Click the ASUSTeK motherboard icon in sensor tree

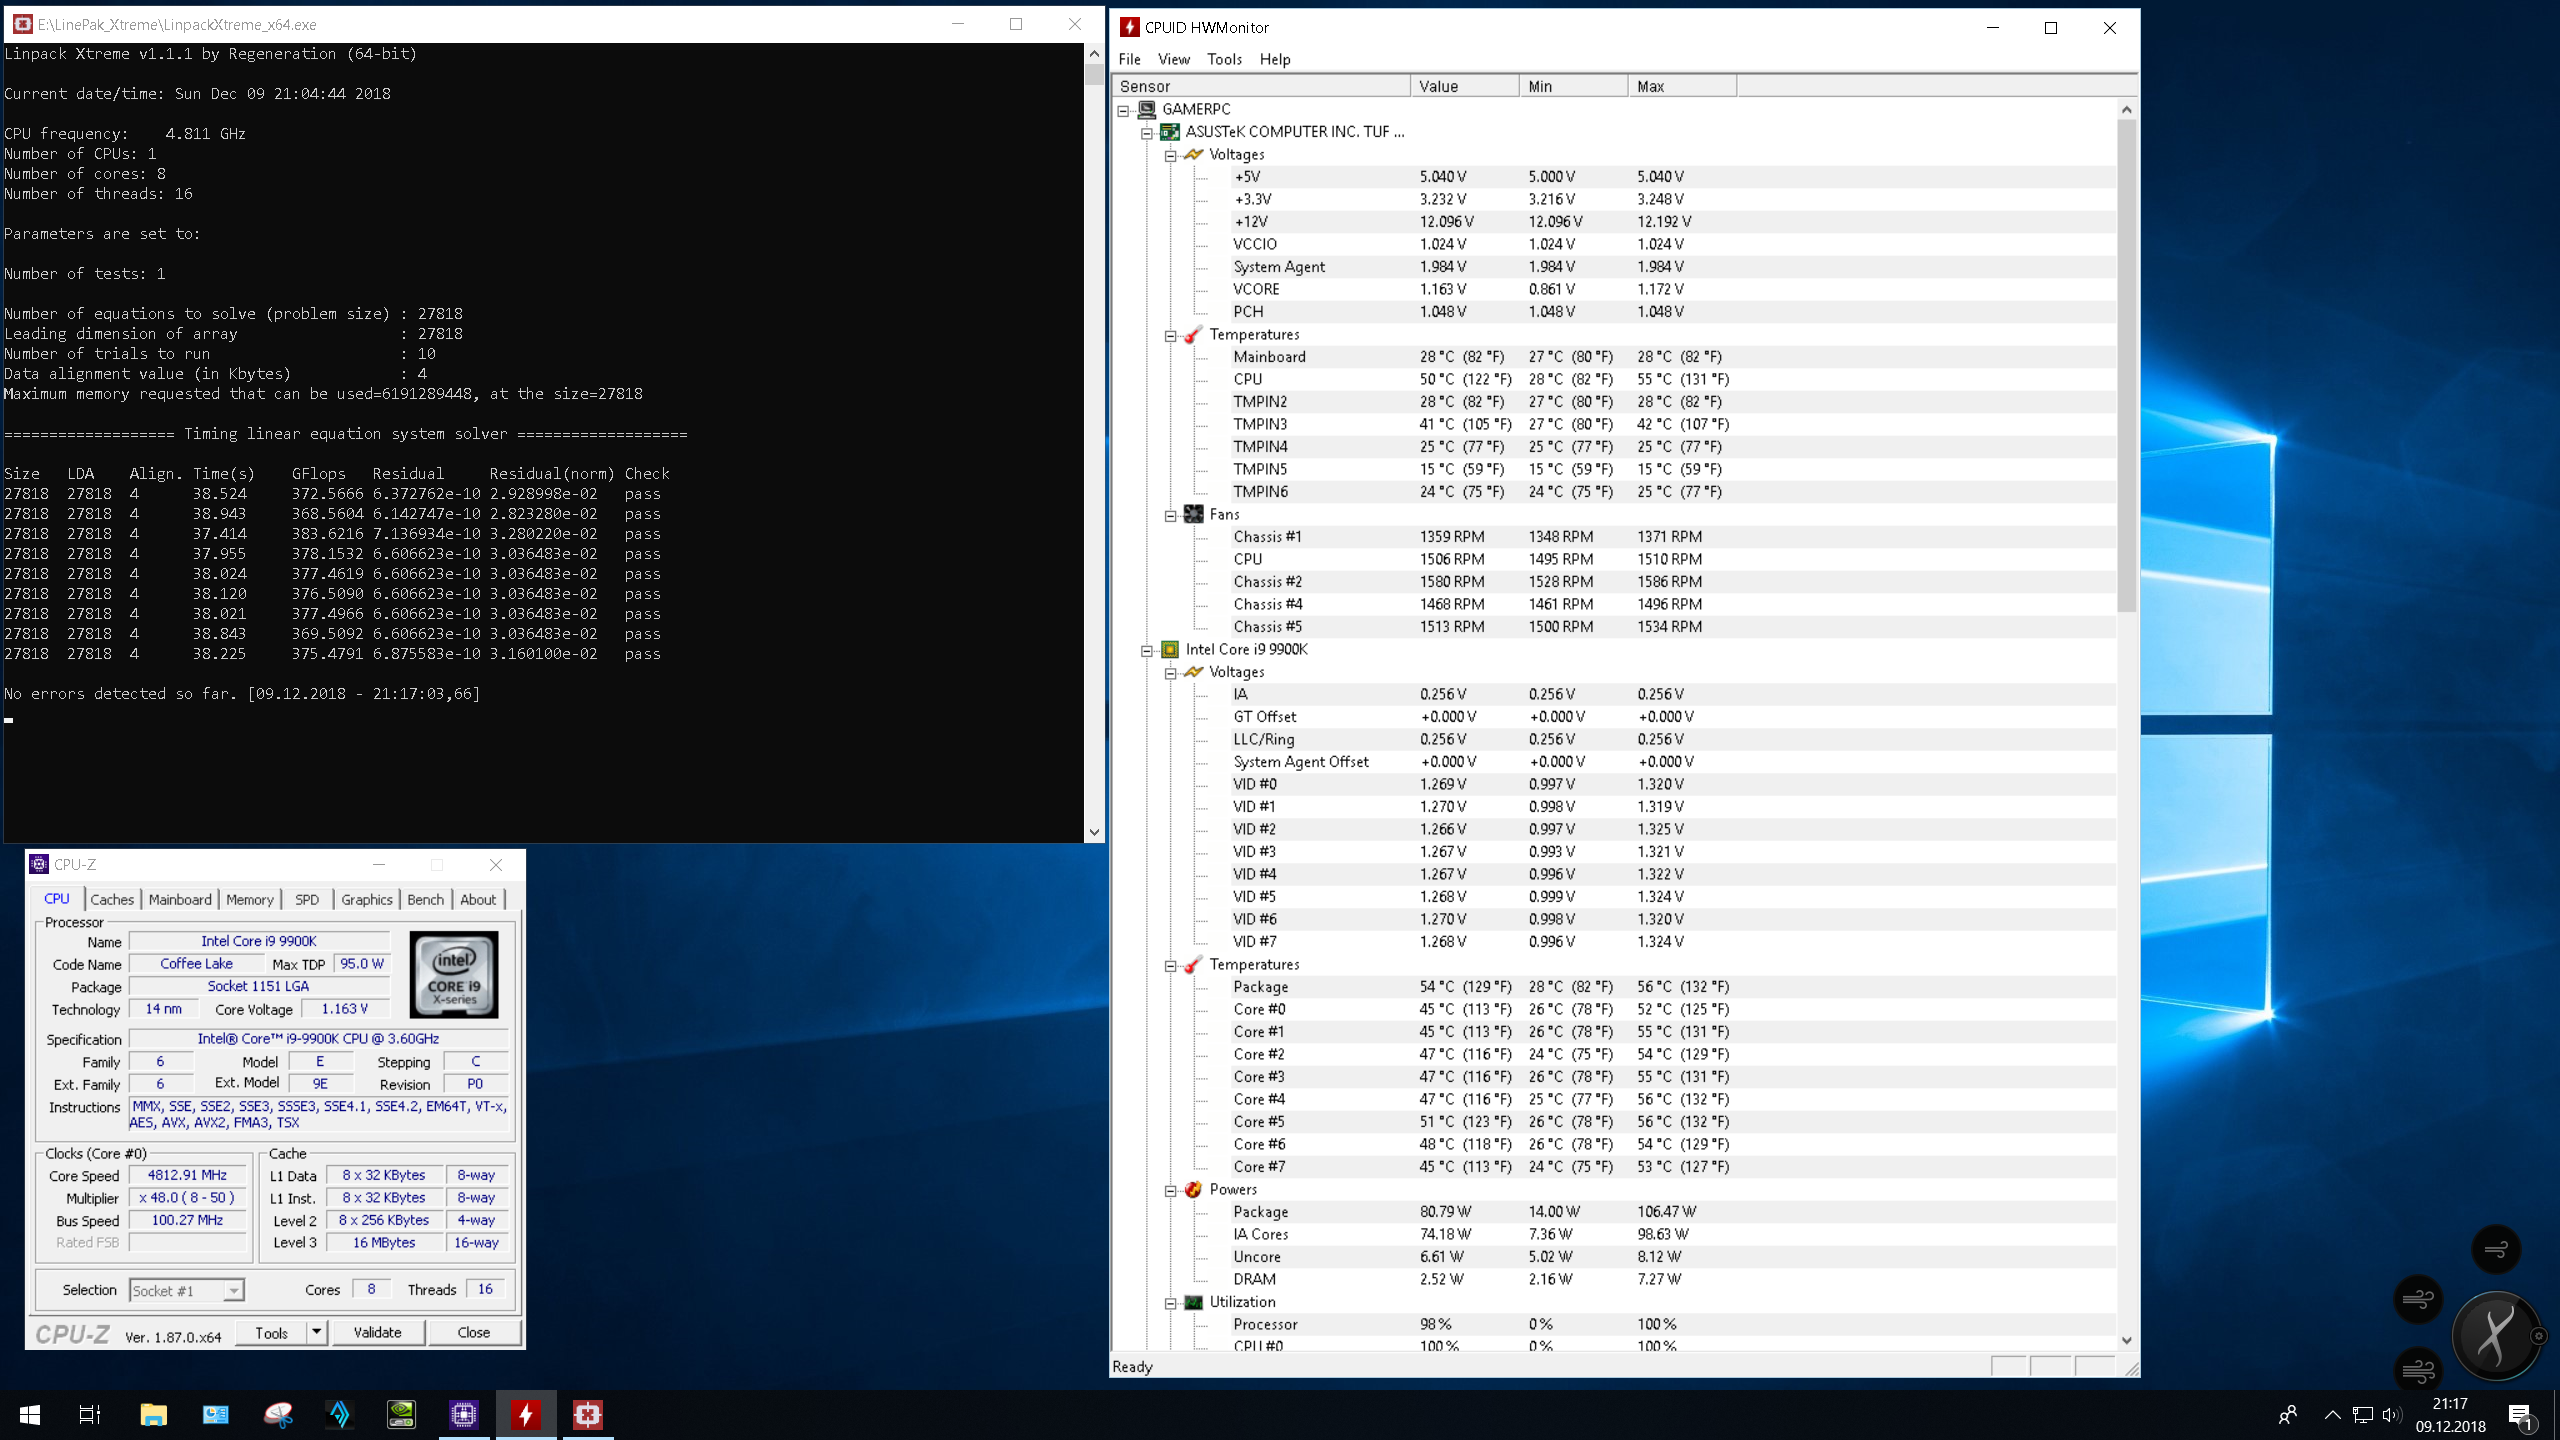click(1170, 132)
